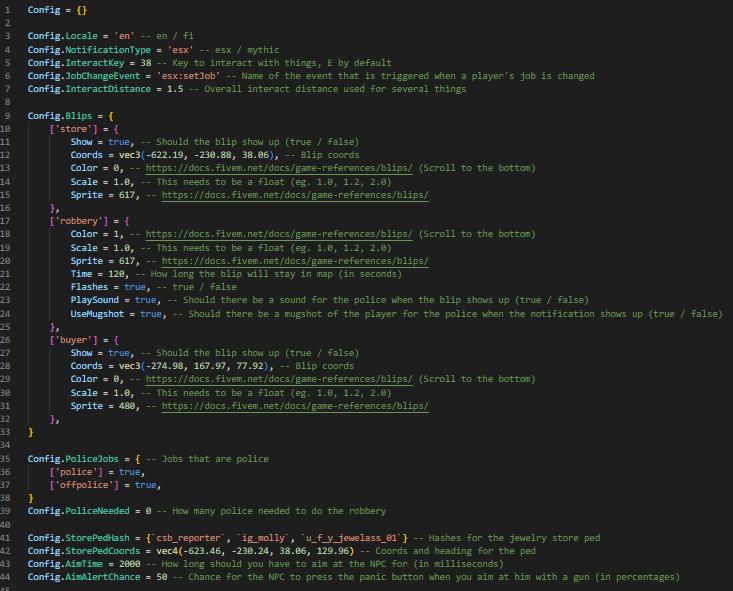Screen dimensions: 733x591
Task: Click the ['robbery'] table key
Action: (79, 221)
